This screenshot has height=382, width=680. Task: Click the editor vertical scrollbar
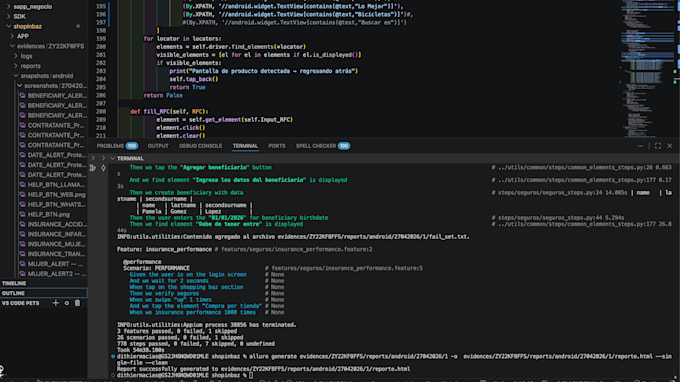(x=677, y=69)
